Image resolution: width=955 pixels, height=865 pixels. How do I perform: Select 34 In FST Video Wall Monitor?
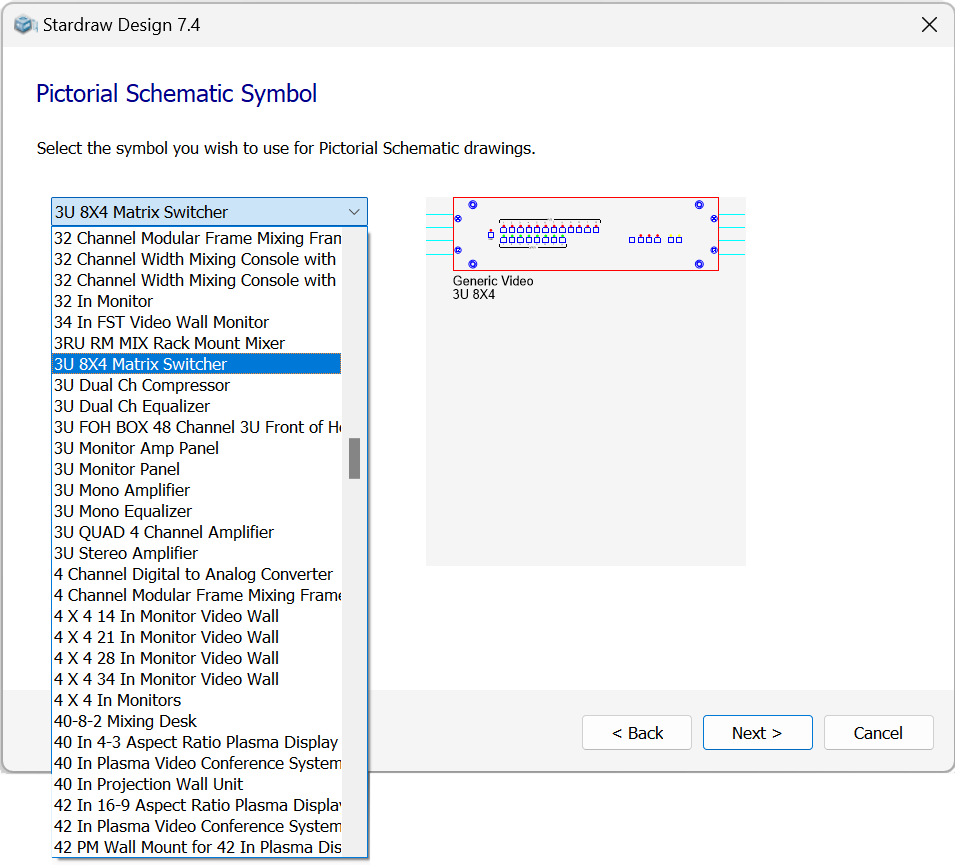pos(197,322)
